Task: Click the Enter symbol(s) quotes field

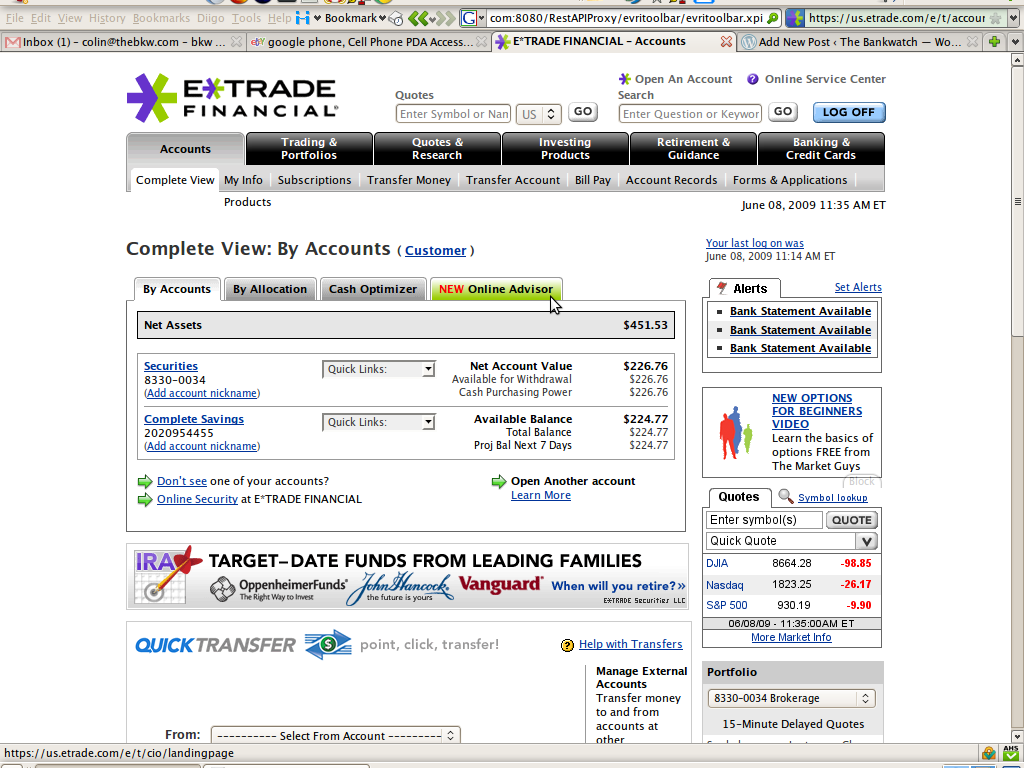Action: click(764, 520)
